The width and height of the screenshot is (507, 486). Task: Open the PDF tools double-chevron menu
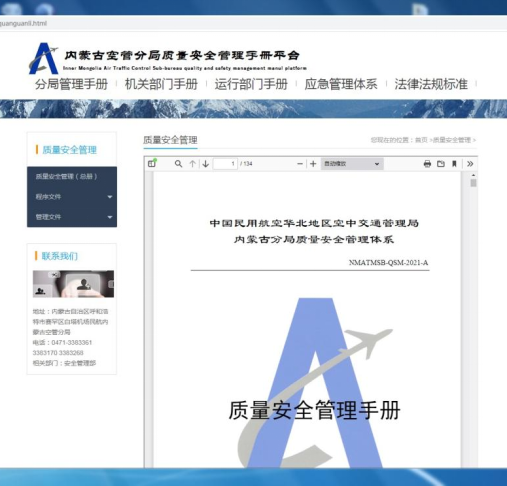point(470,164)
